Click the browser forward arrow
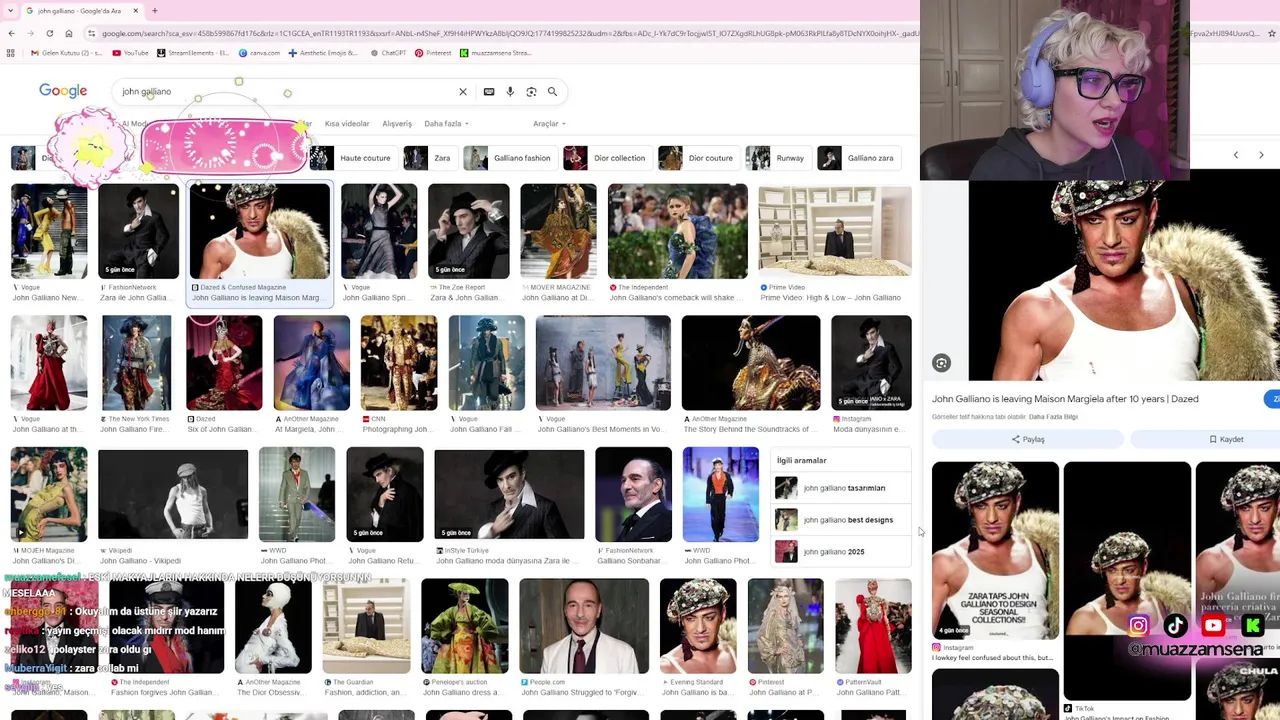The image size is (1280, 720). point(30,33)
